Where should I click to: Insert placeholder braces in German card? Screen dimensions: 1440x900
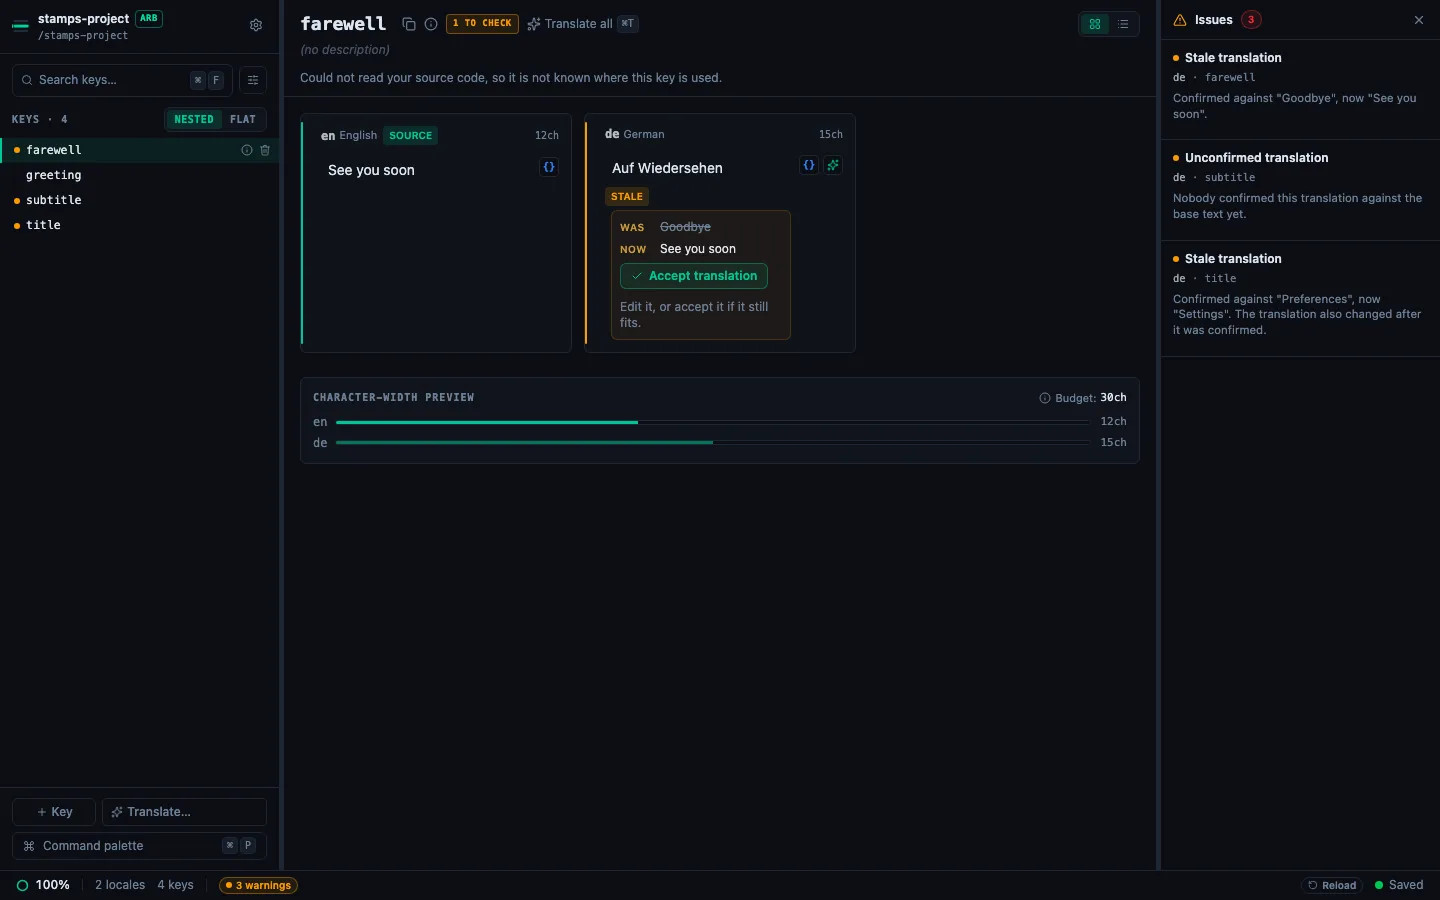click(x=809, y=165)
